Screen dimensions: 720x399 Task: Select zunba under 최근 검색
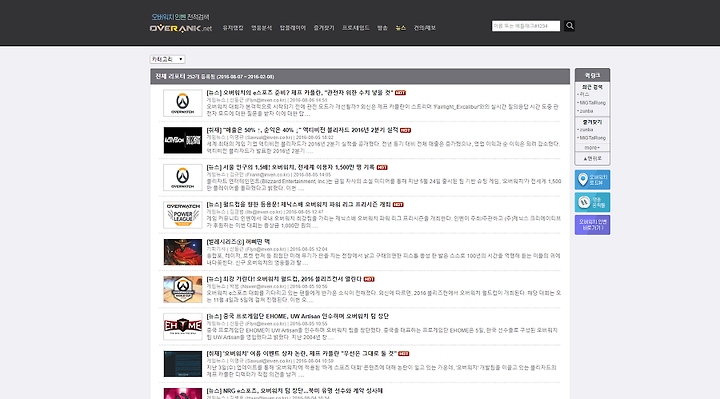pyautogui.click(x=586, y=111)
